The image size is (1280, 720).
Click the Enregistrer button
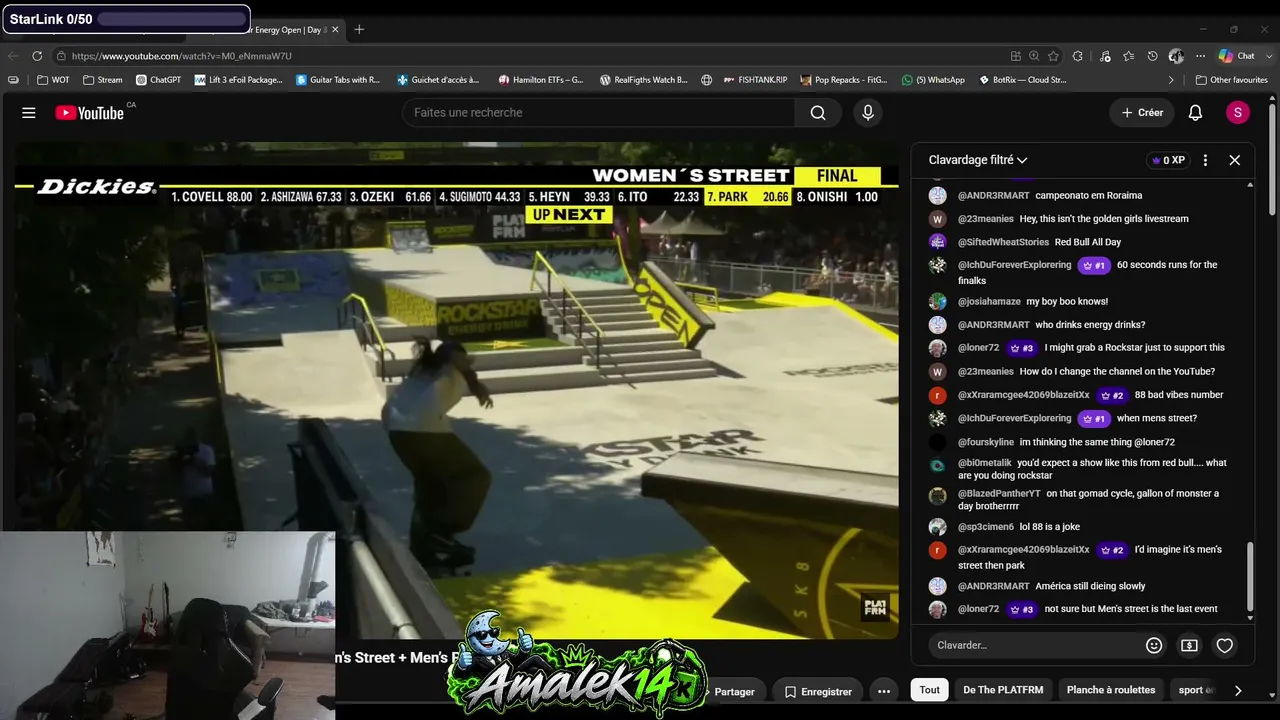point(818,691)
